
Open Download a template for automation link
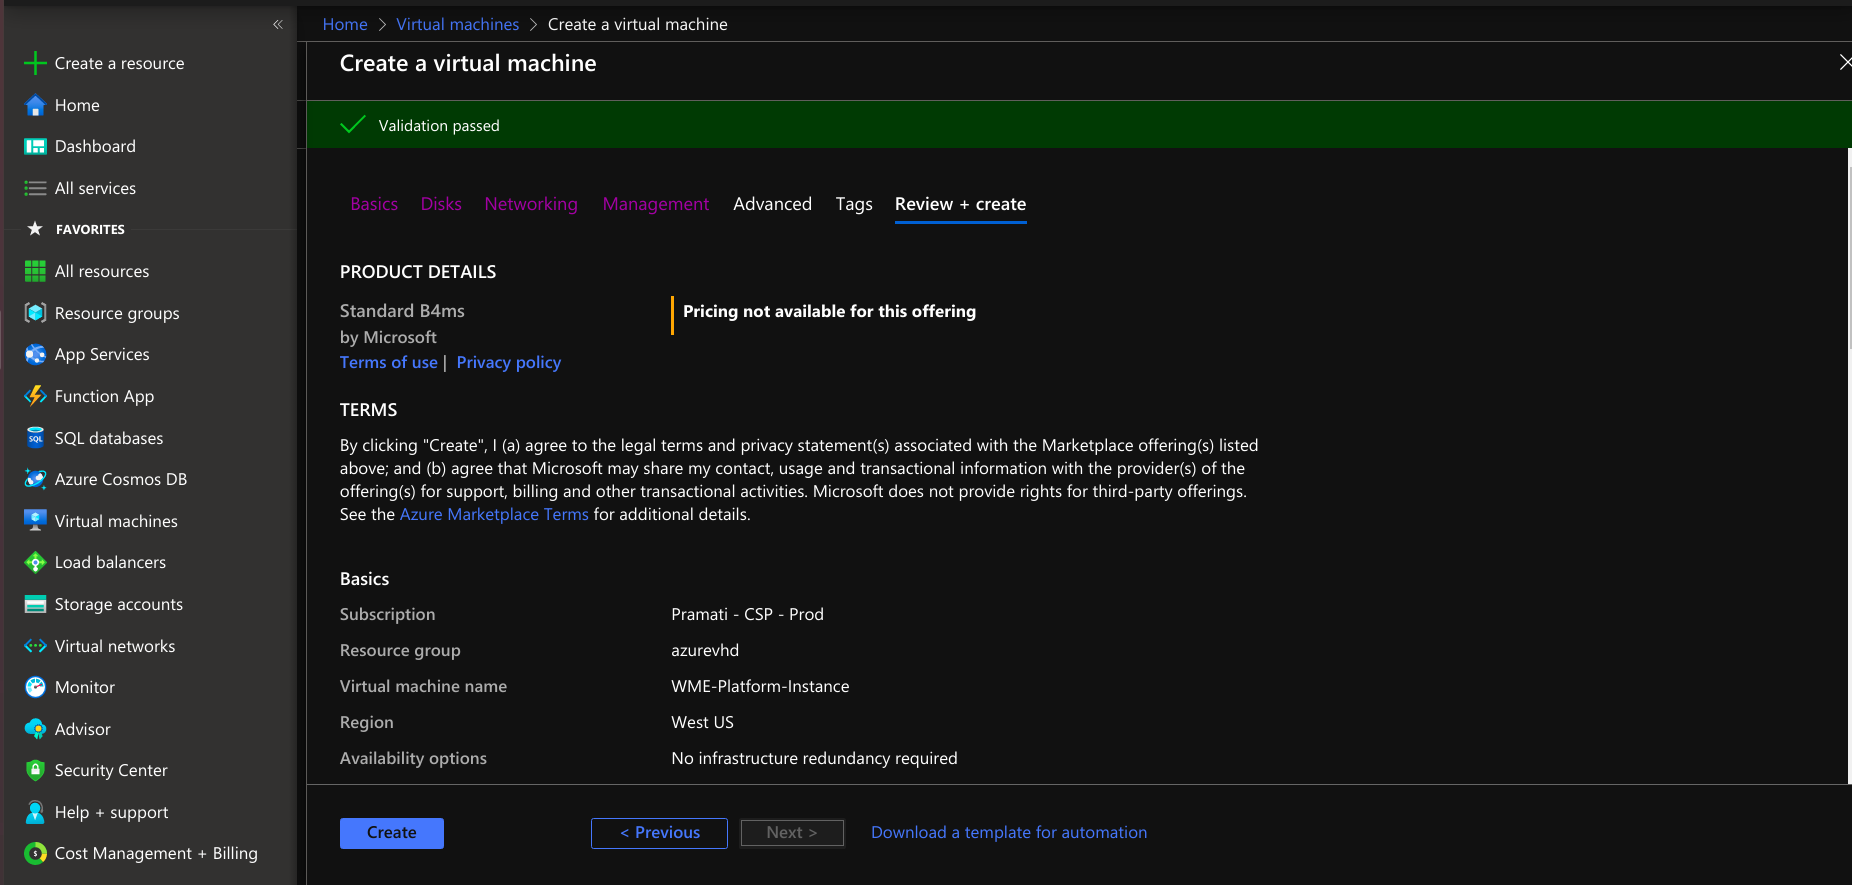pyautogui.click(x=1008, y=832)
